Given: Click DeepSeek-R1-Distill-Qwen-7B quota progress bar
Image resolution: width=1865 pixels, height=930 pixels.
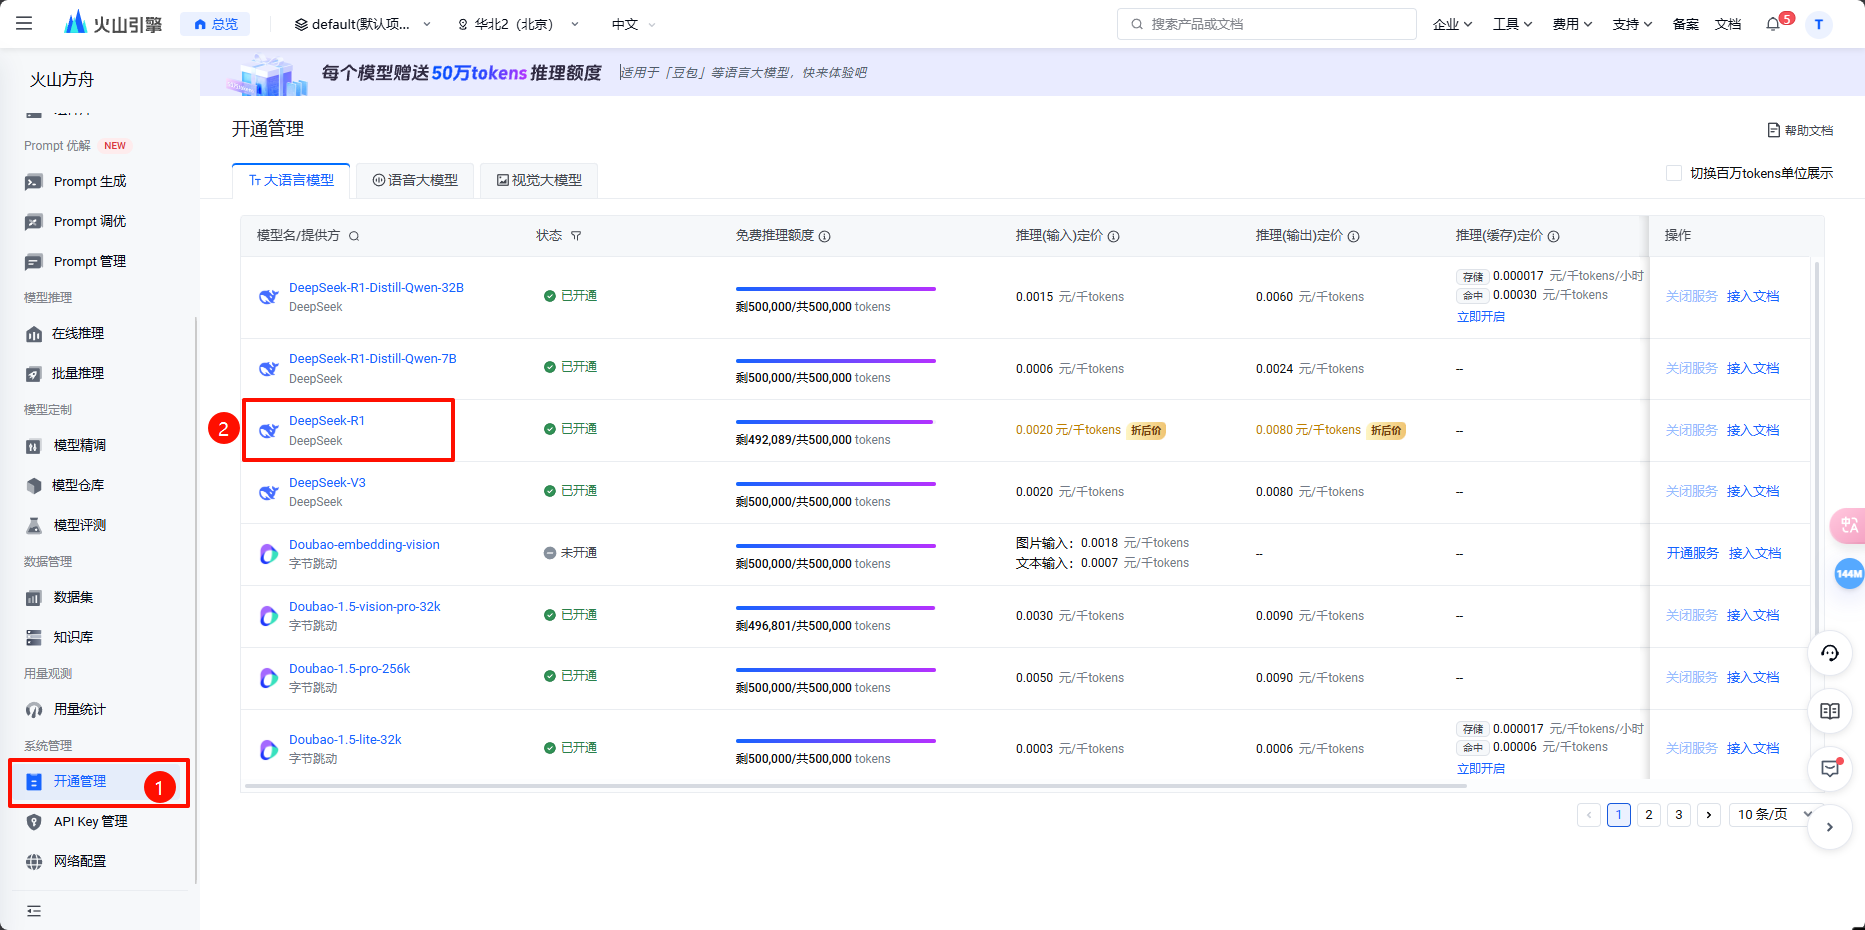Looking at the screenshot, I should coord(835,360).
